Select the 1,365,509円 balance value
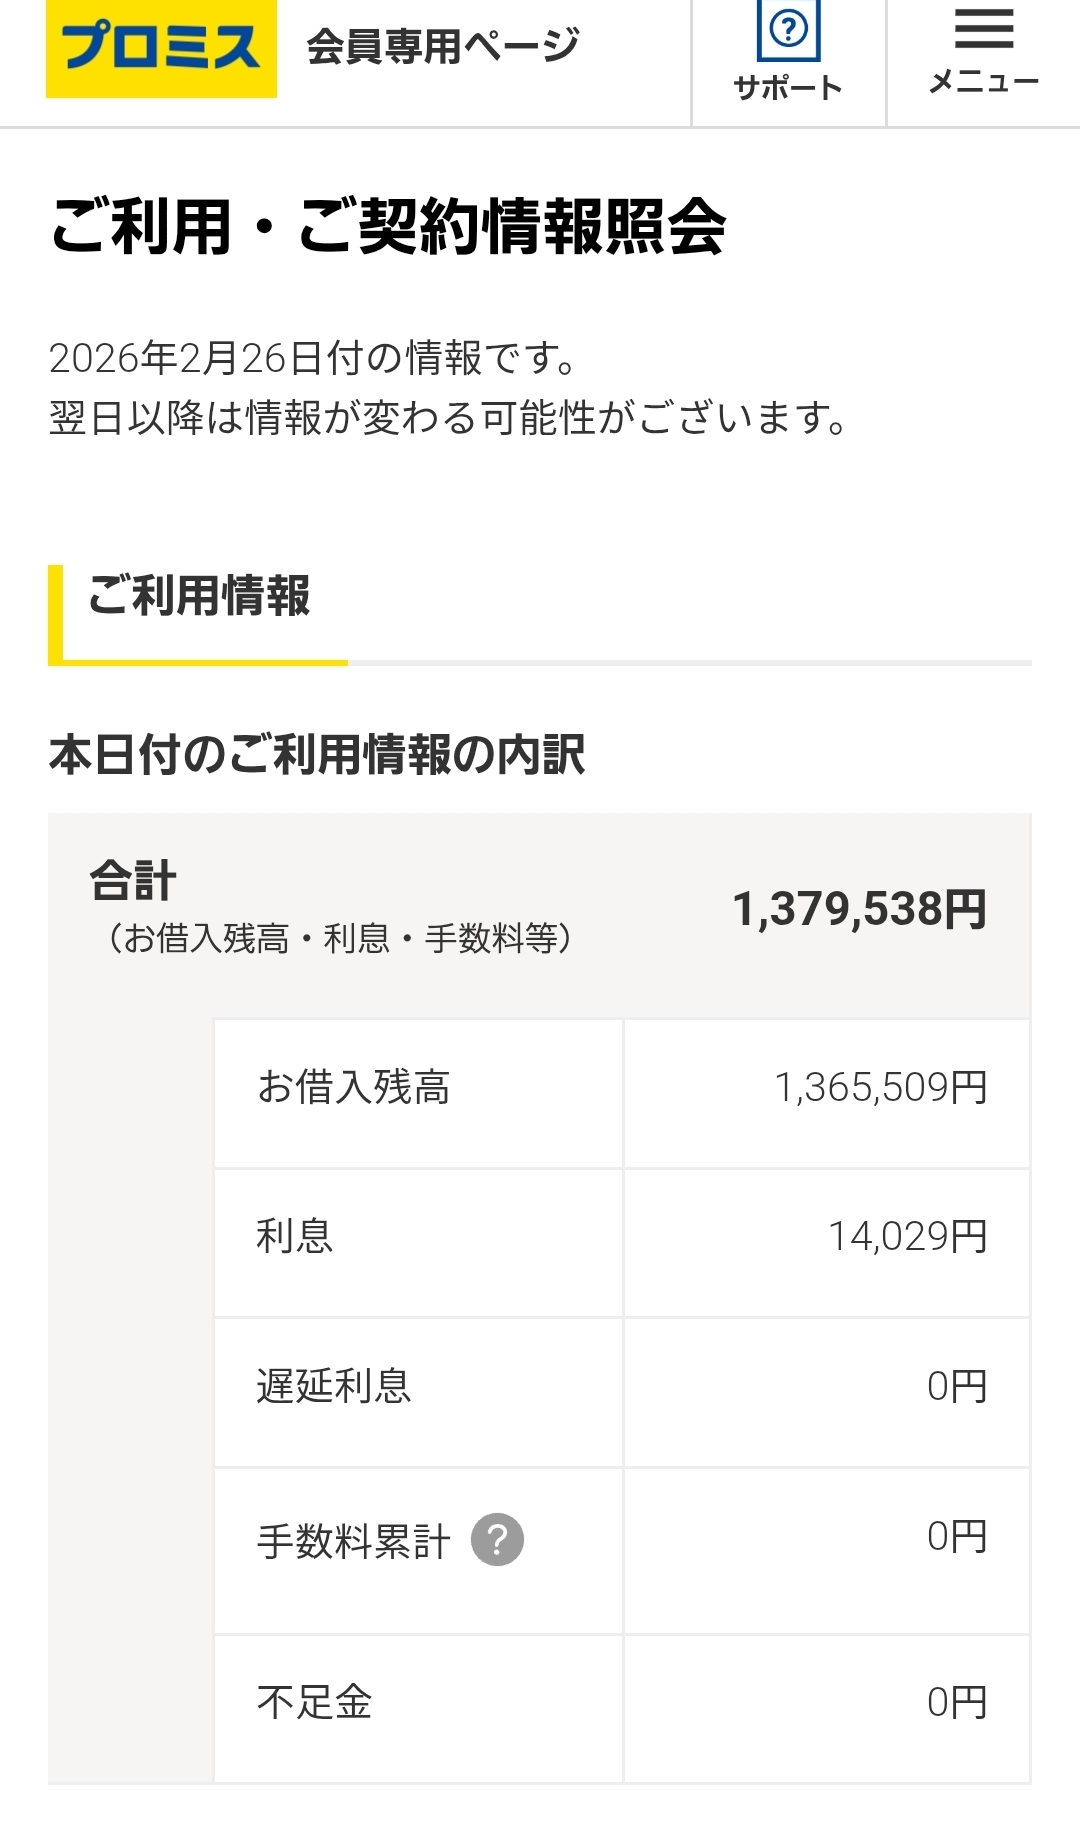This screenshot has height=1824, width=1080. click(x=880, y=1087)
